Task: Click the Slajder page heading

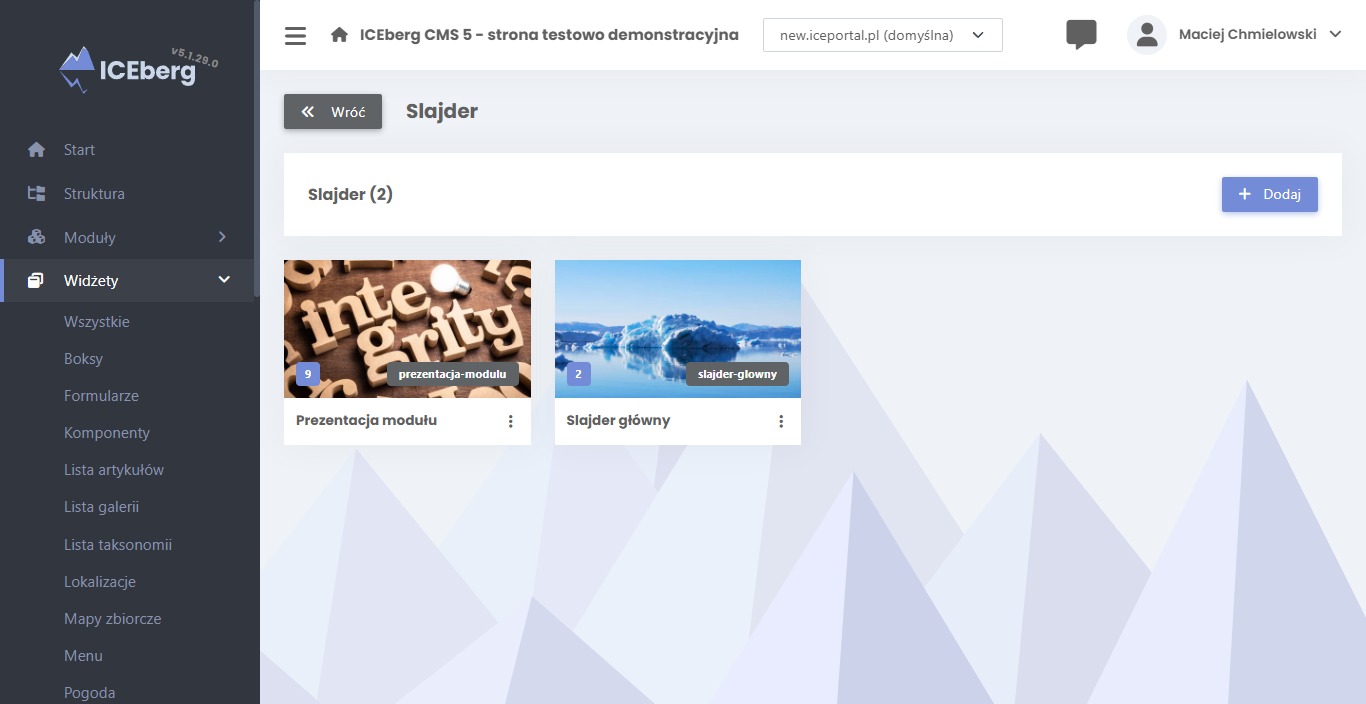Action: (442, 112)
